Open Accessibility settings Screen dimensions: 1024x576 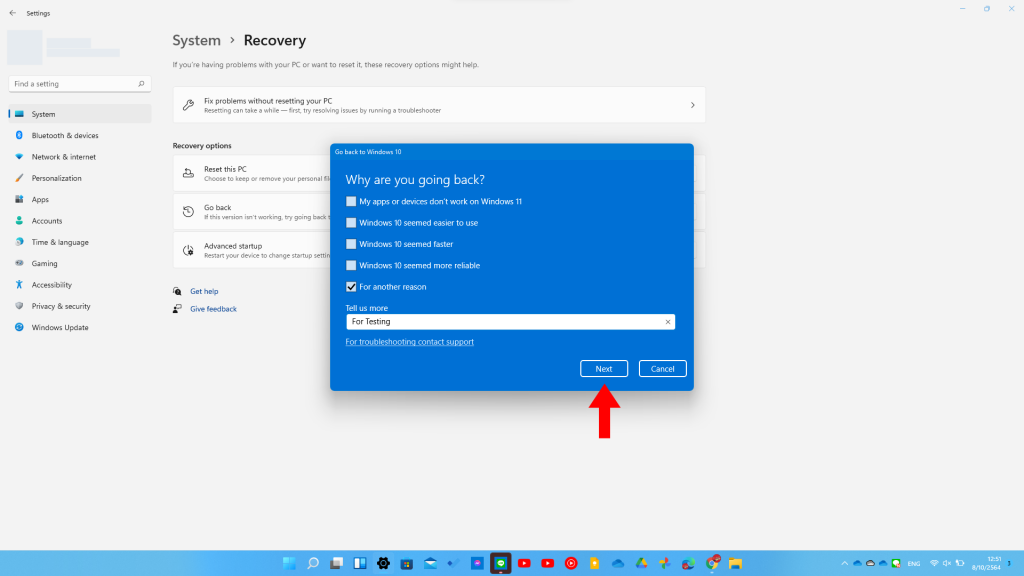[80, 285]
